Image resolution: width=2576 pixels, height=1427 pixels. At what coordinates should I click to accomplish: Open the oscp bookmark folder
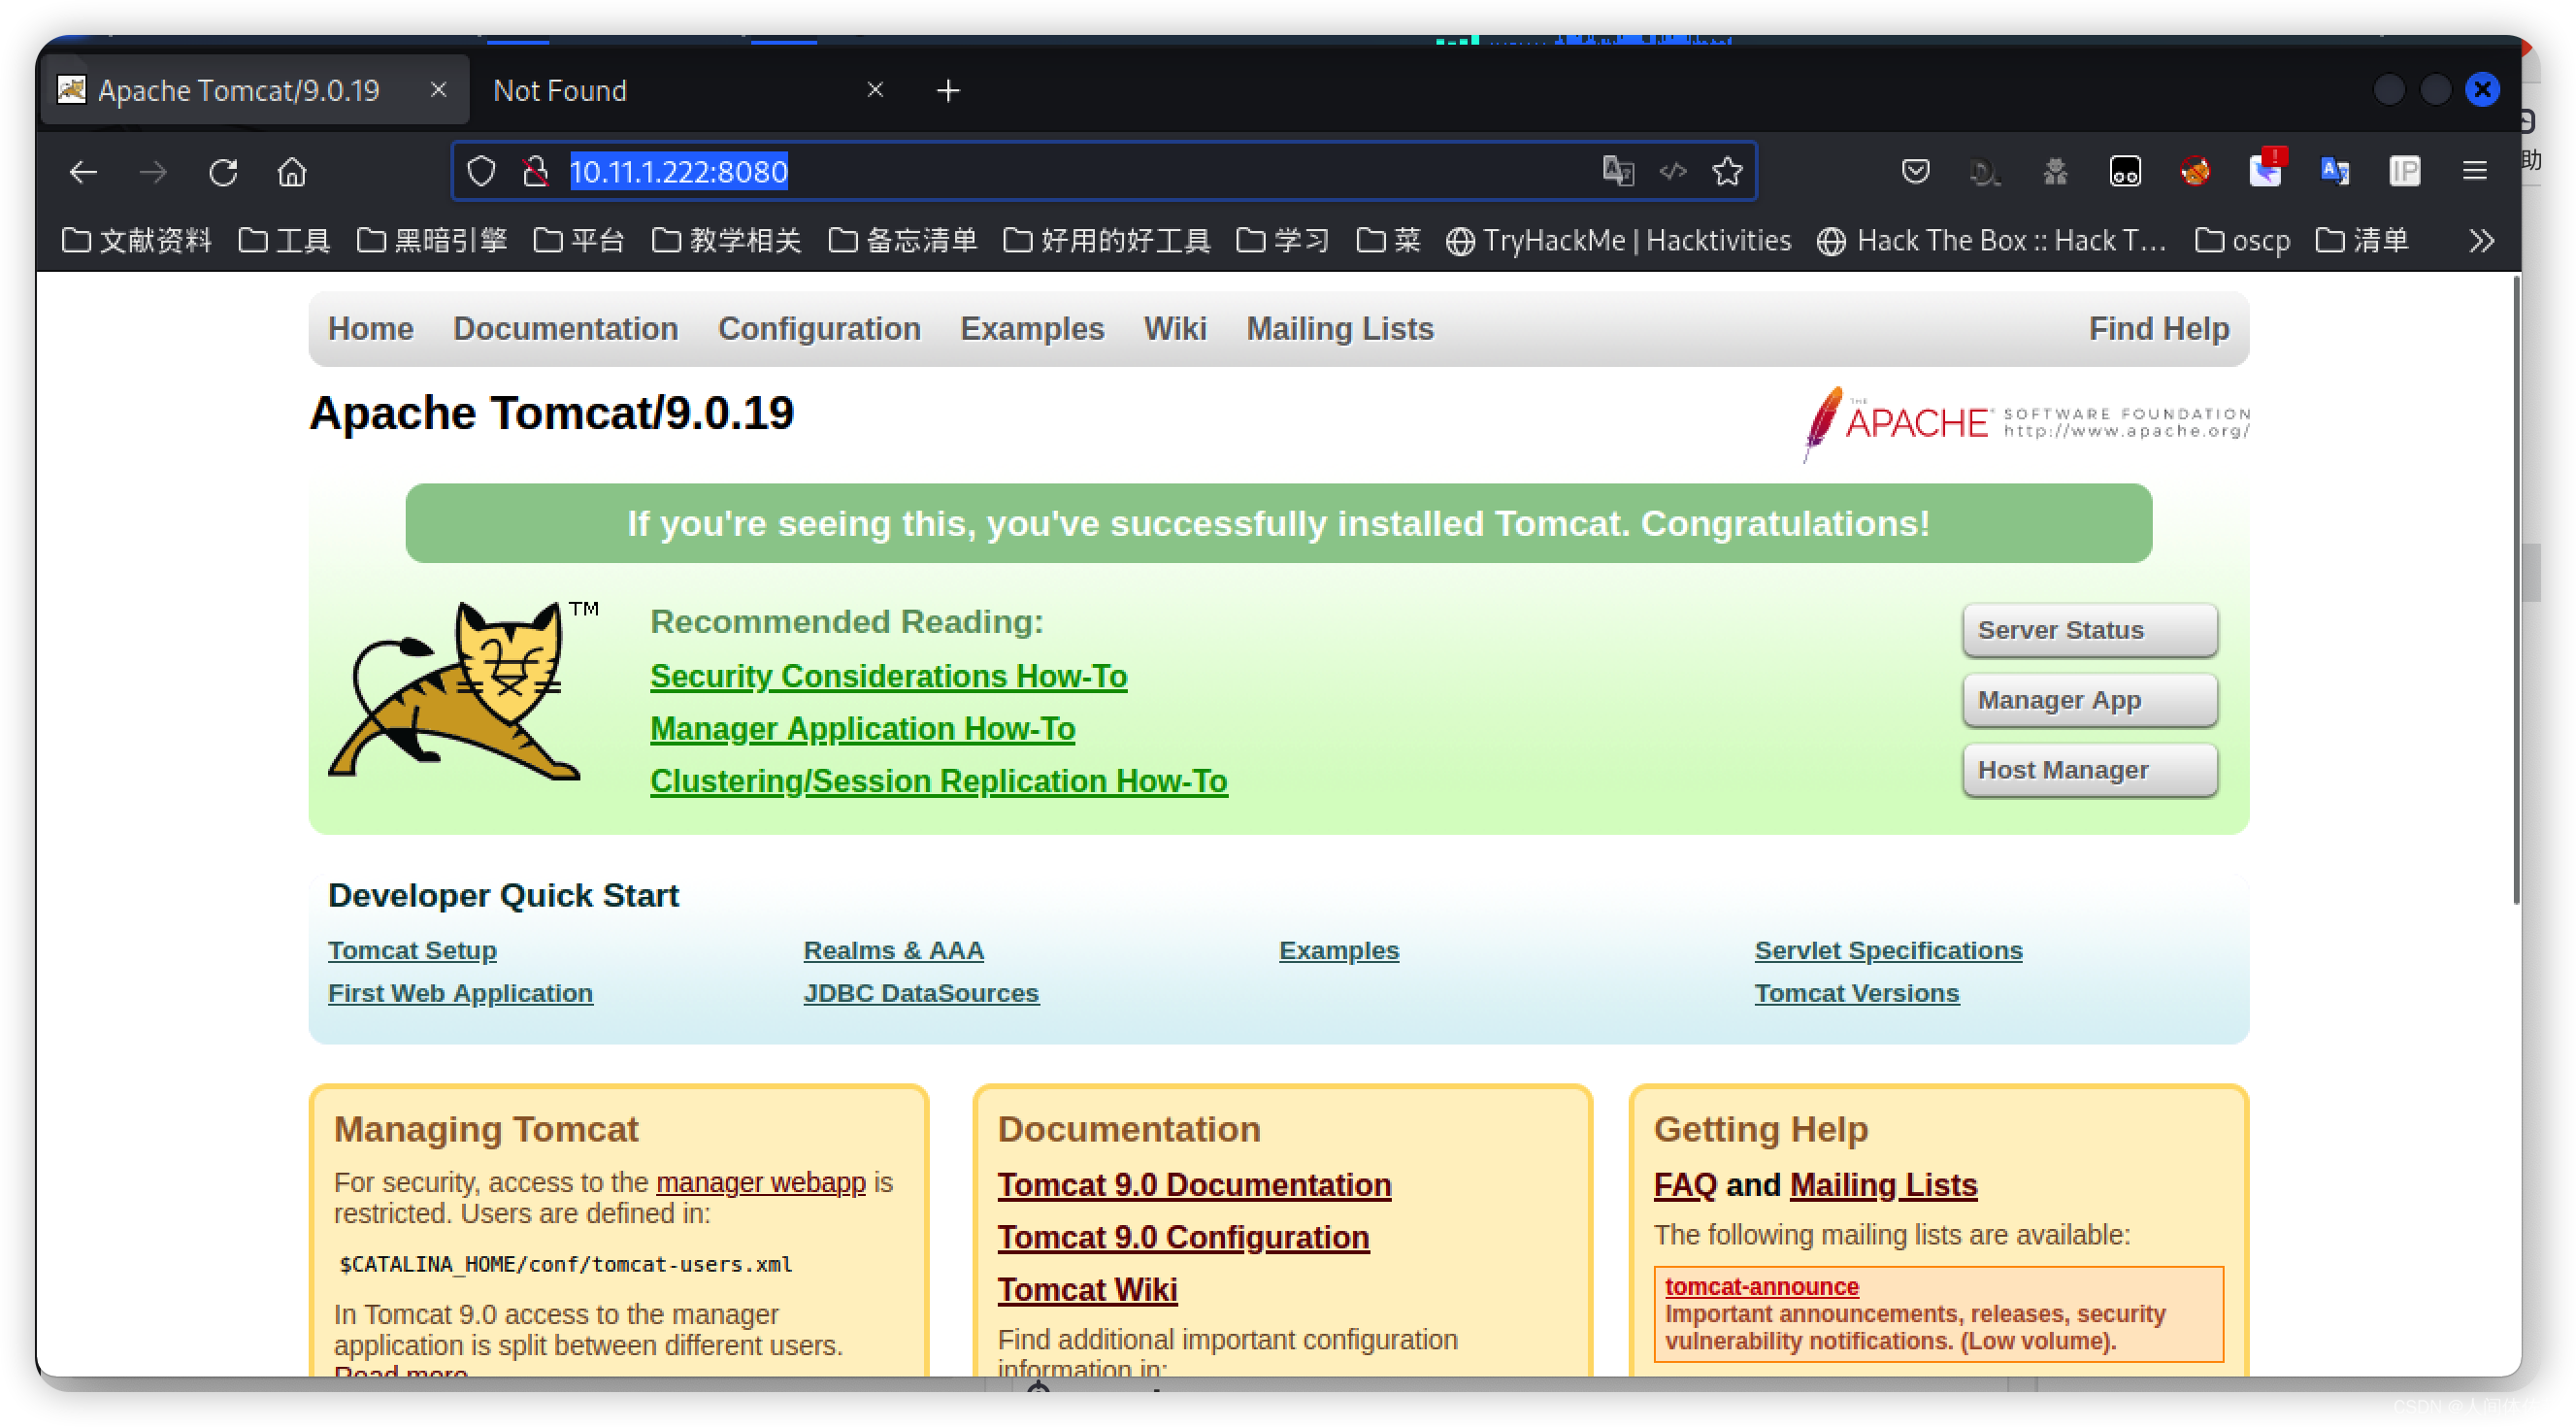coord(2242,241)
